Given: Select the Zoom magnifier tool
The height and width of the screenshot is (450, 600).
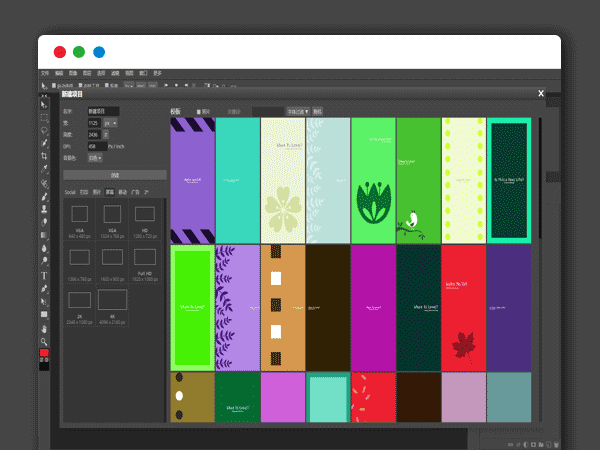Looking at the screenshot, I should pyautogui.click(x=44, y=341).
